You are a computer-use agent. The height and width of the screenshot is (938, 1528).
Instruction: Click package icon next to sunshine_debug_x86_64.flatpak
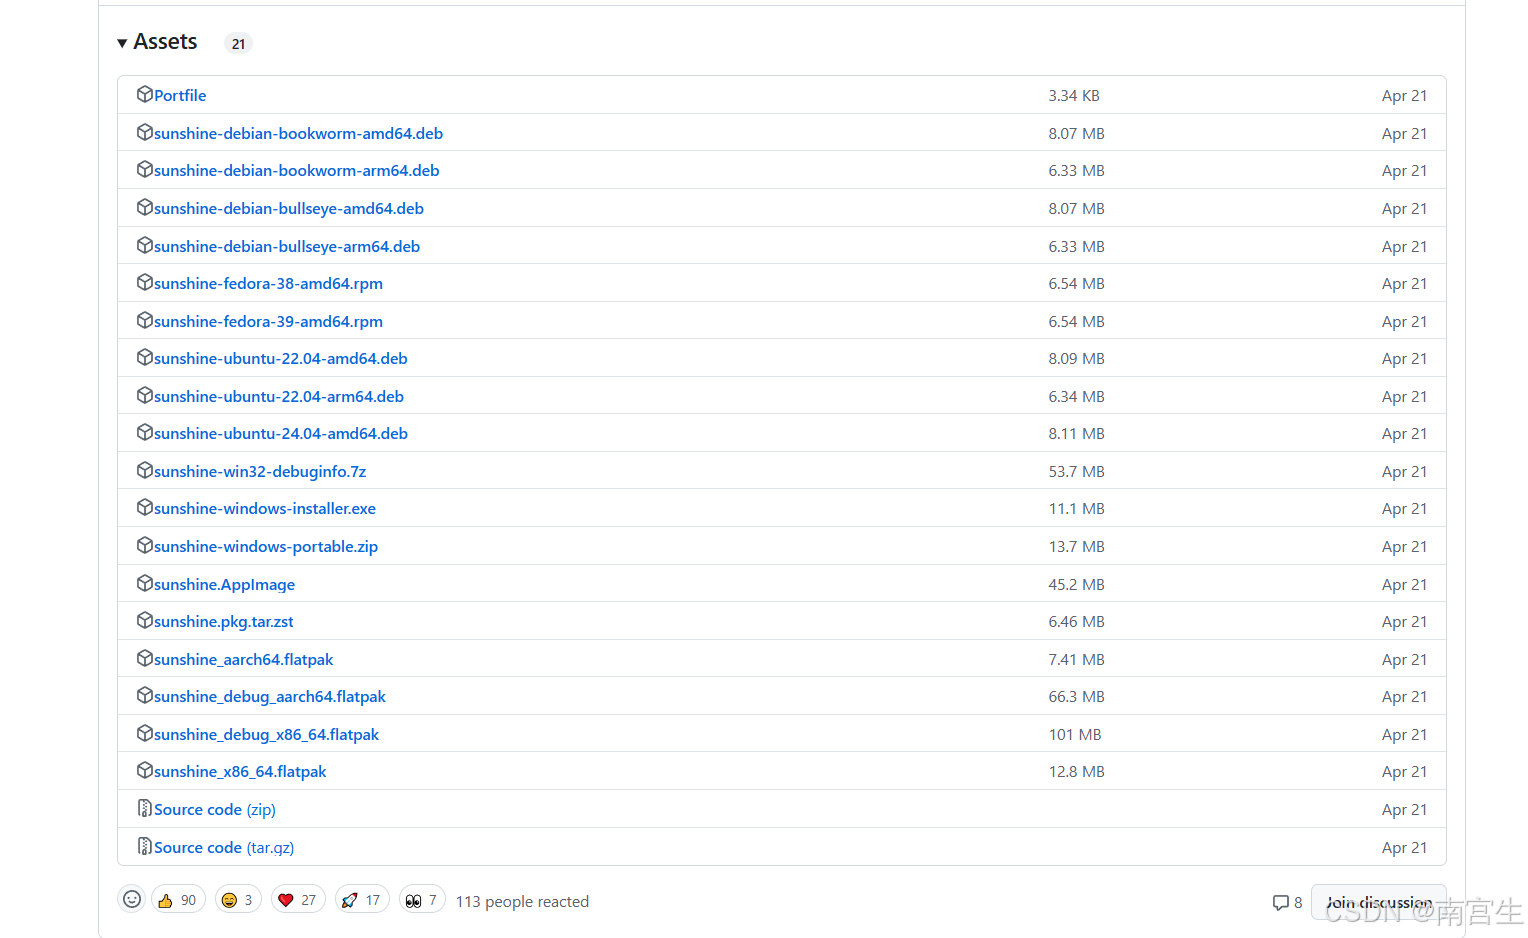[145, 733]
